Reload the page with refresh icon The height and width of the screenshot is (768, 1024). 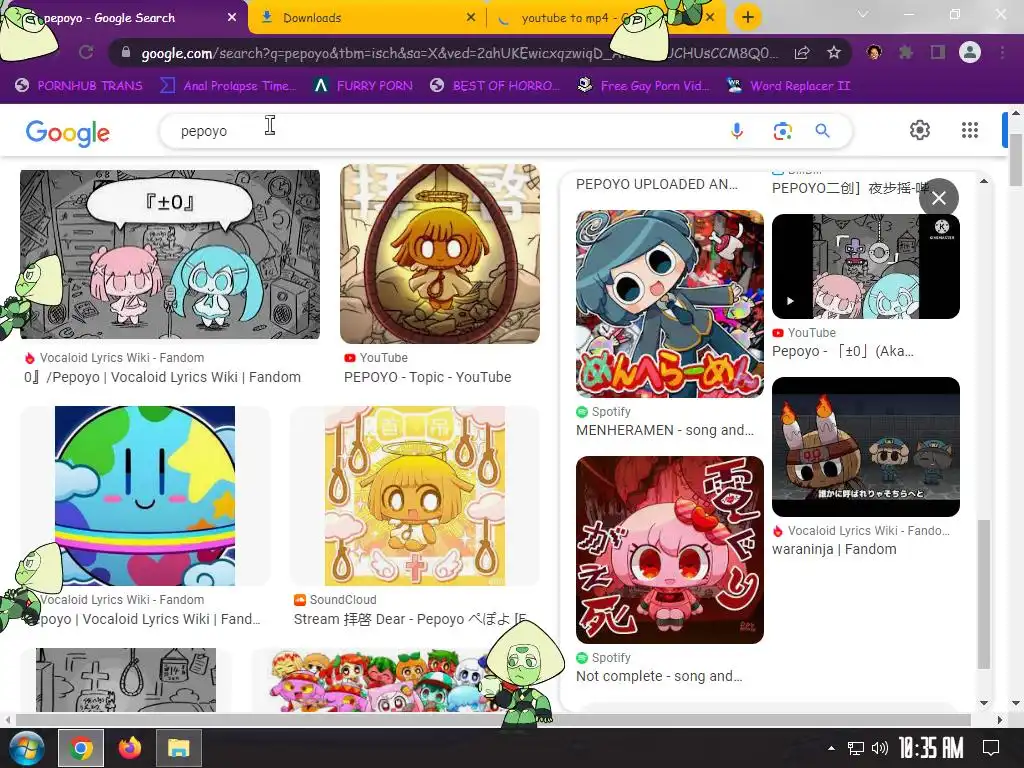(x=86, y=52)
